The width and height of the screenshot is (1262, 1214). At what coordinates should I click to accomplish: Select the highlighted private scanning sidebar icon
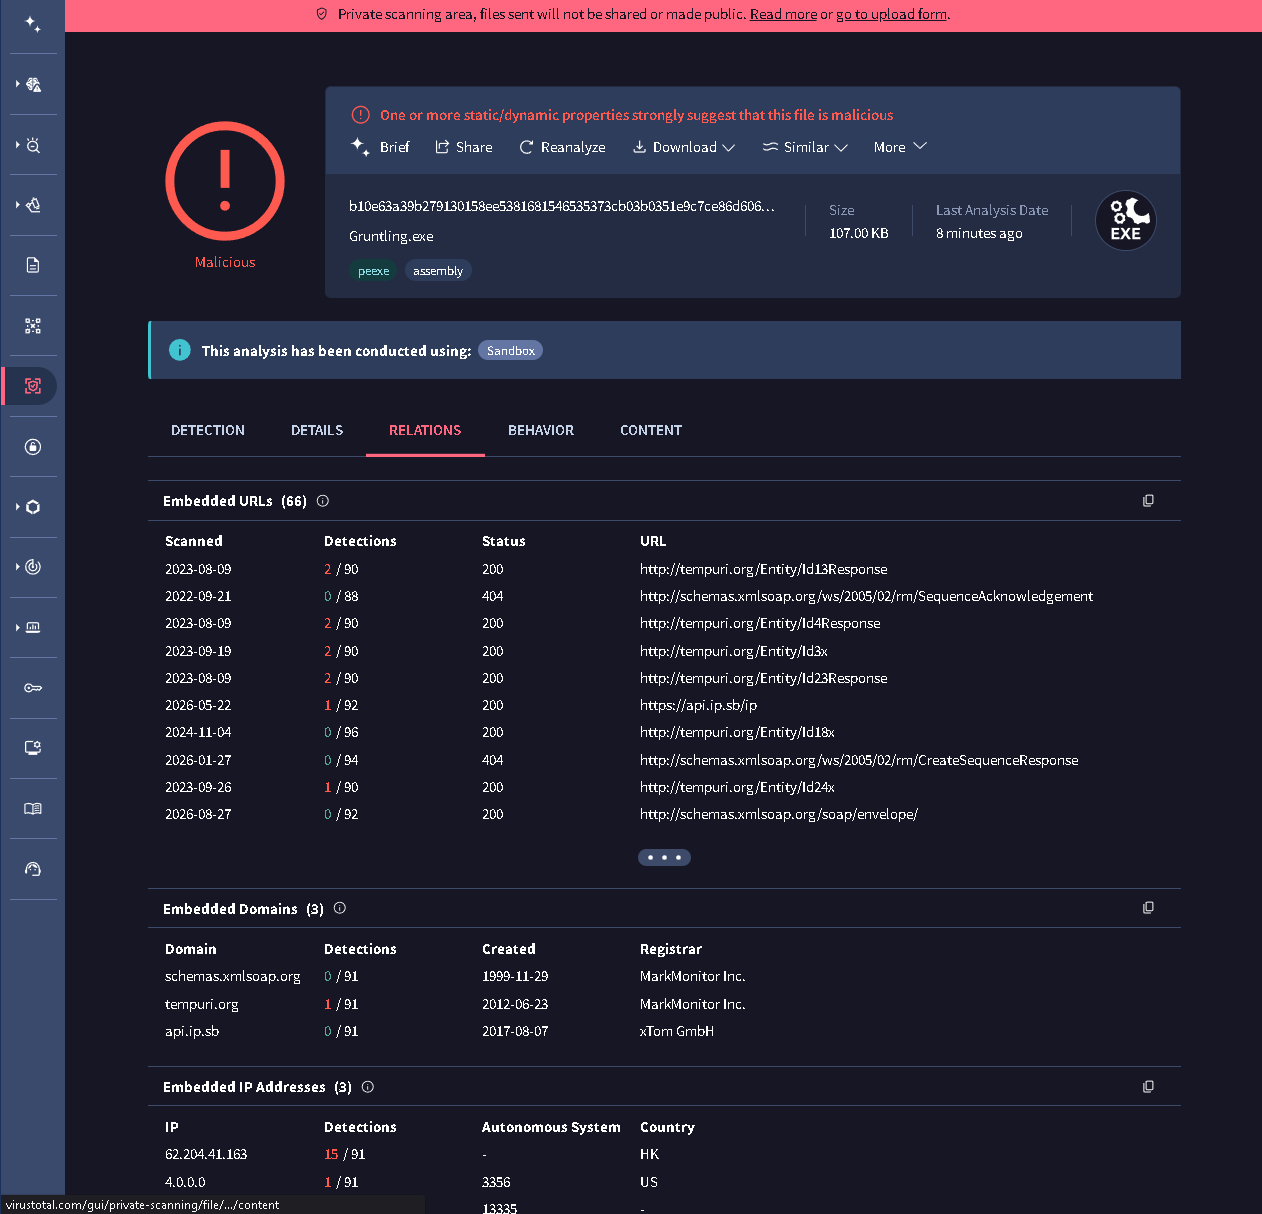point(33,386)
